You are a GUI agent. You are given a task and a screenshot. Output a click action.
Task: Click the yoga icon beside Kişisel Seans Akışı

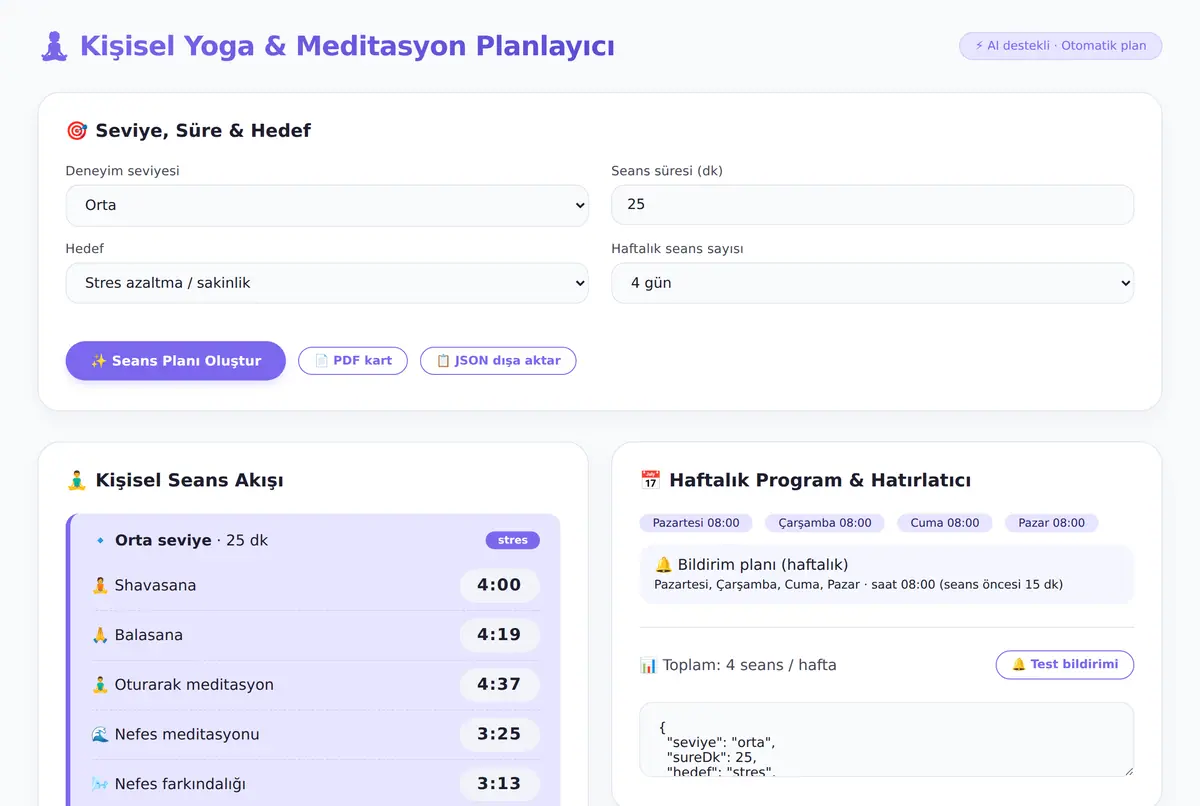coord(76,480)
